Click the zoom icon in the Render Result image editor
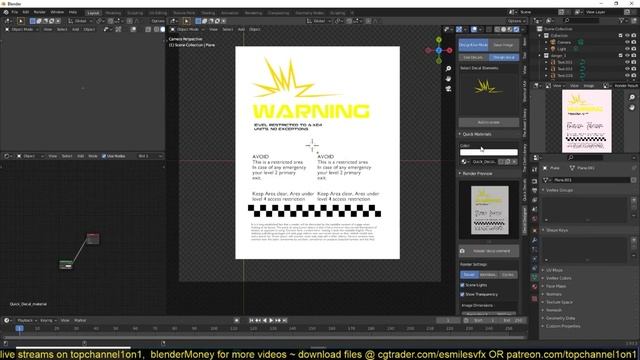The image size is (640, 360). [632, 97]
